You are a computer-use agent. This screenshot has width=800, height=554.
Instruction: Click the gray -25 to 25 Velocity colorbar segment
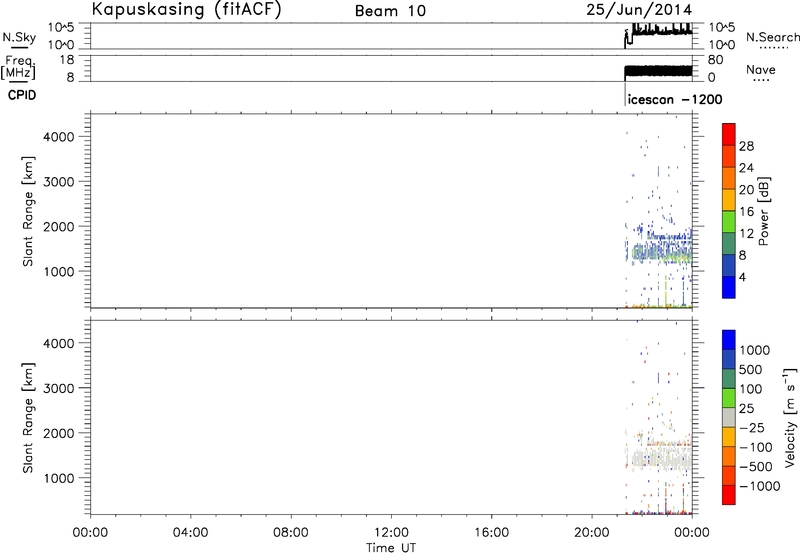coord(729,418)
